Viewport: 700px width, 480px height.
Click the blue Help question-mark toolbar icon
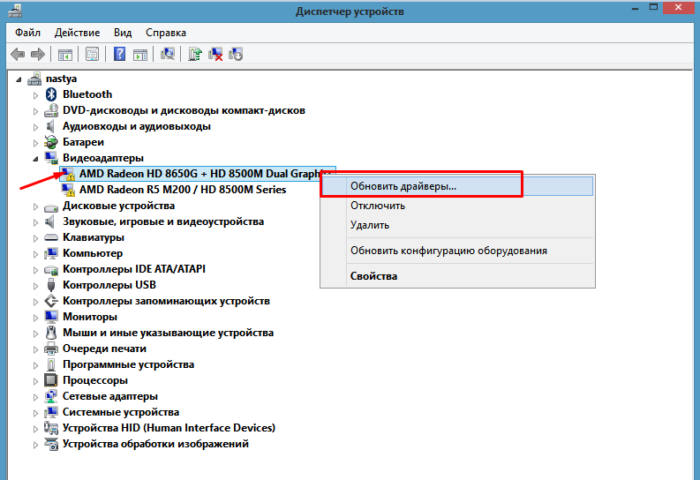(119, 53)
